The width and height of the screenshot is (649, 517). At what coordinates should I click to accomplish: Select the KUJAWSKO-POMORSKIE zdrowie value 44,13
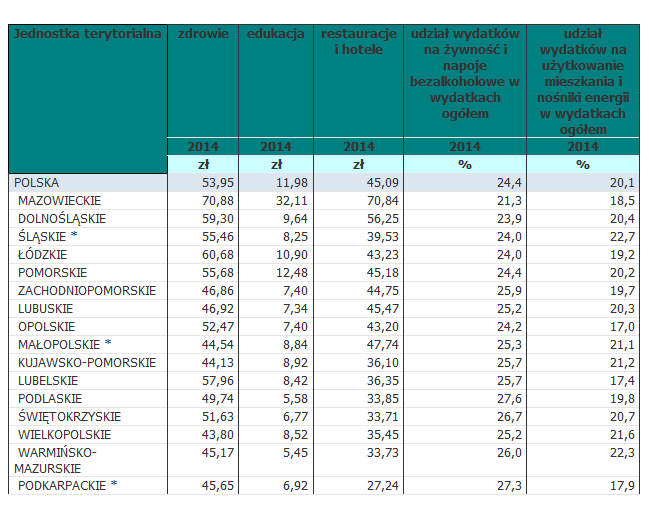218,363
